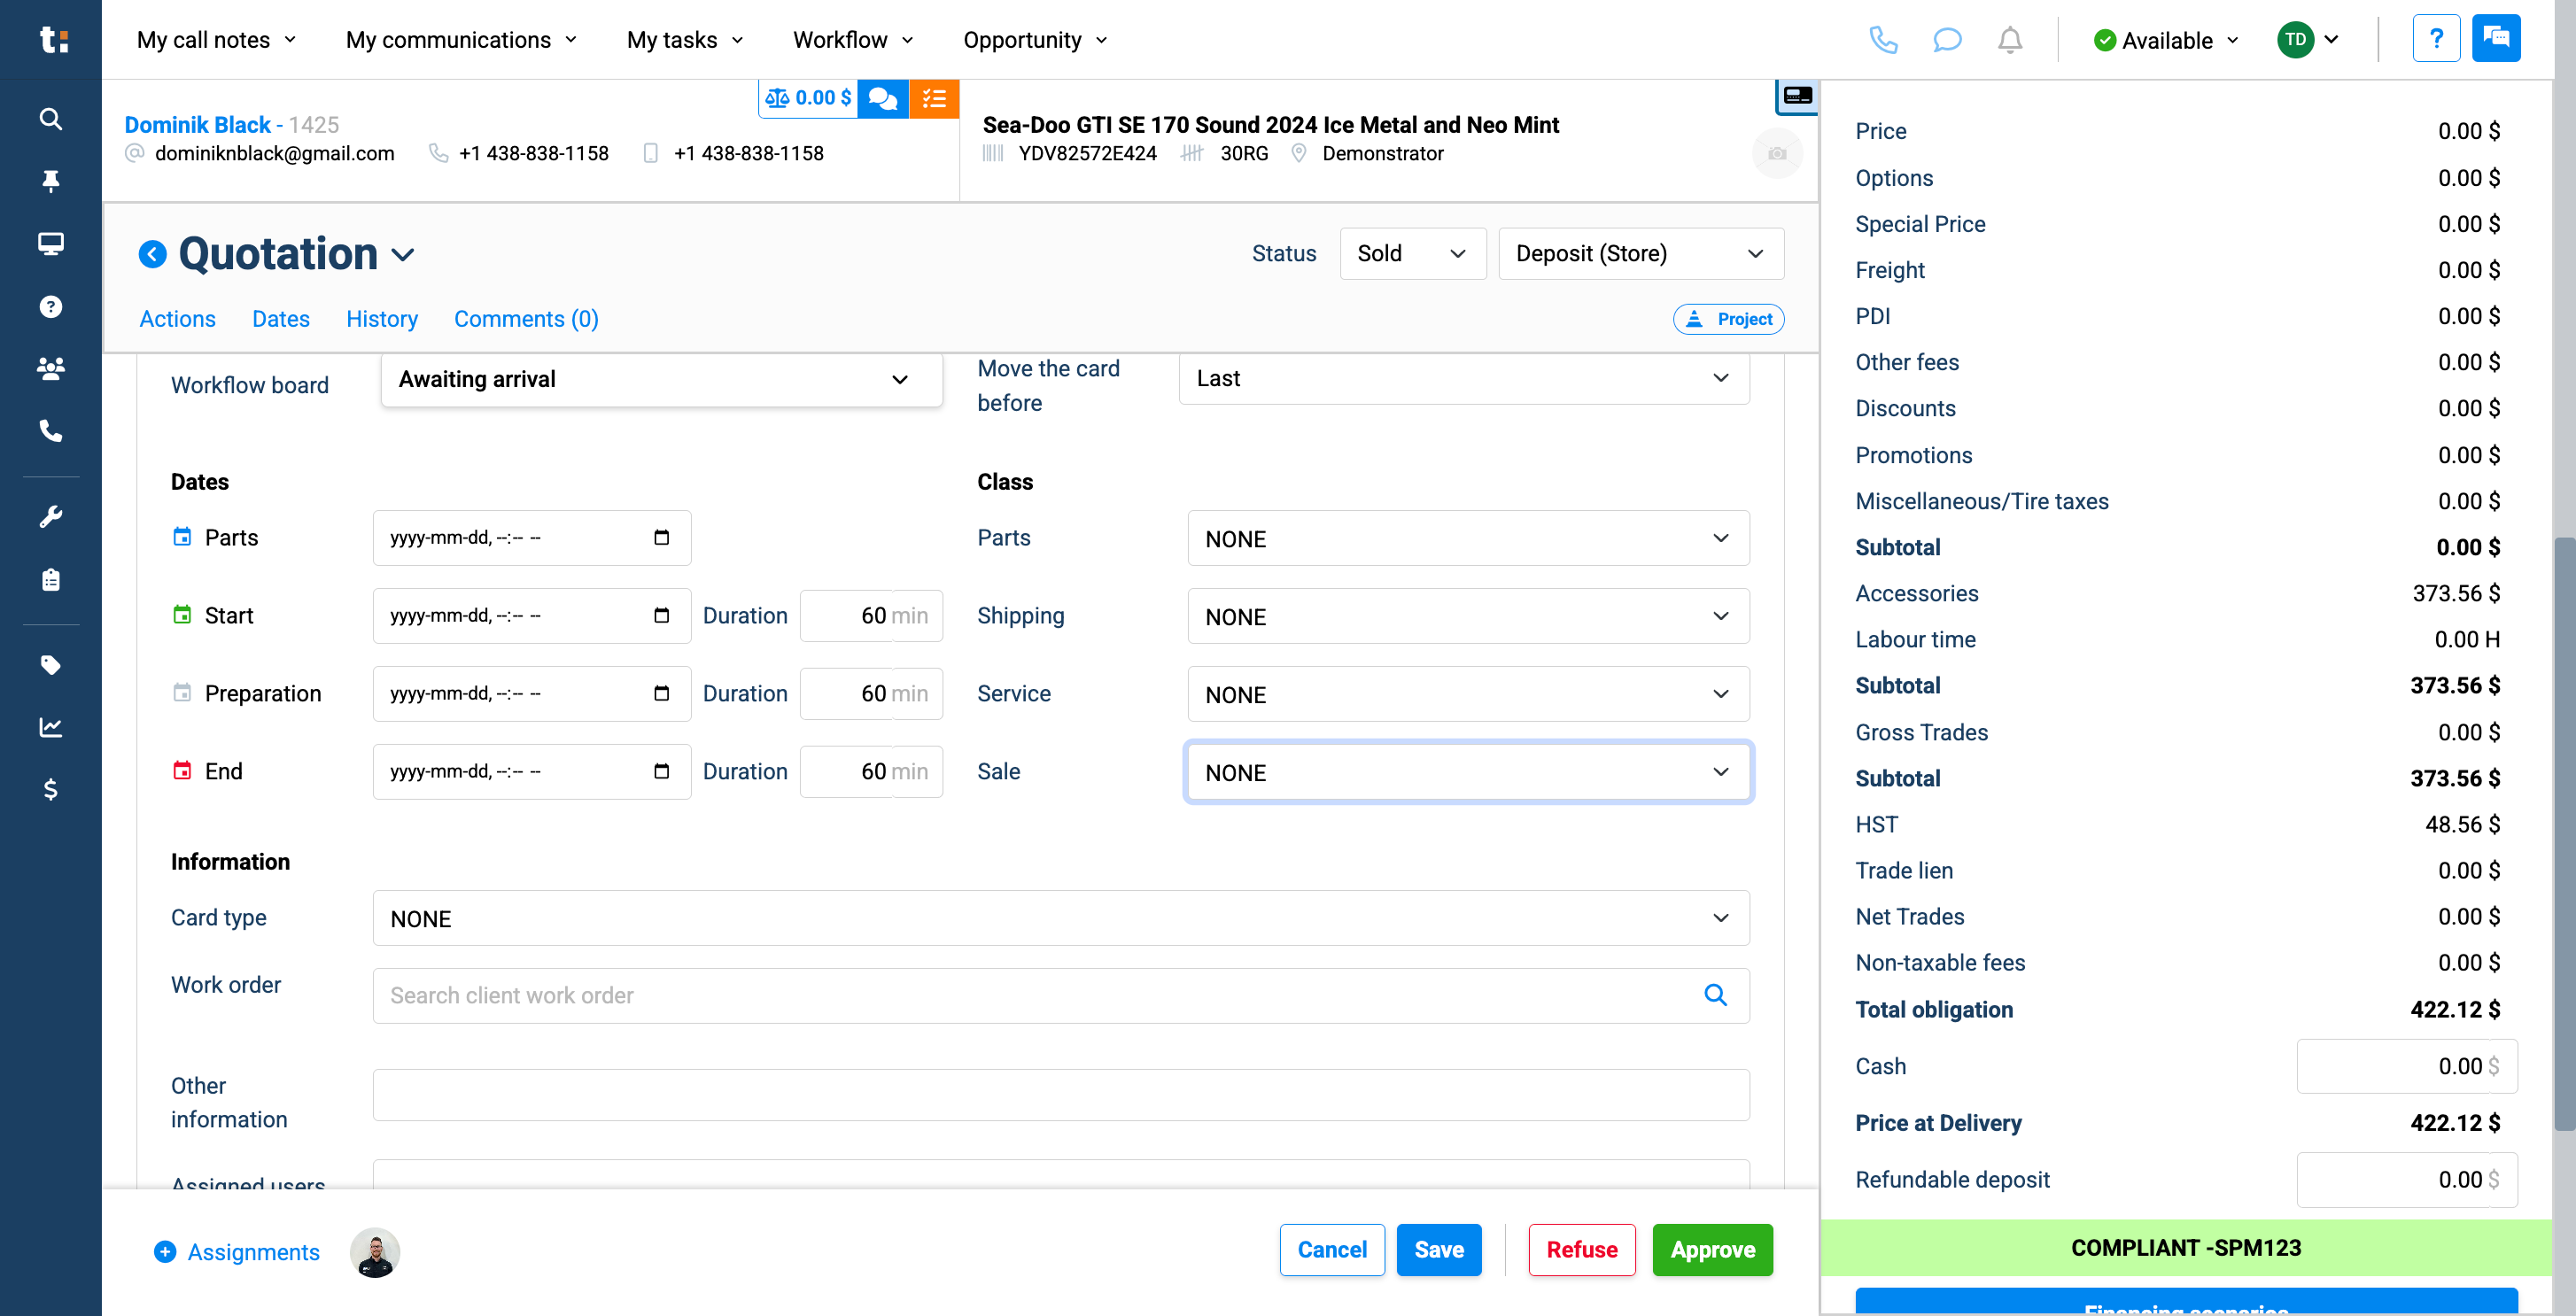Click the chat bubble icon in top bar
Image resolution: width=2576 pixels, height=1316 pixels.
(x=1947, y=40)
